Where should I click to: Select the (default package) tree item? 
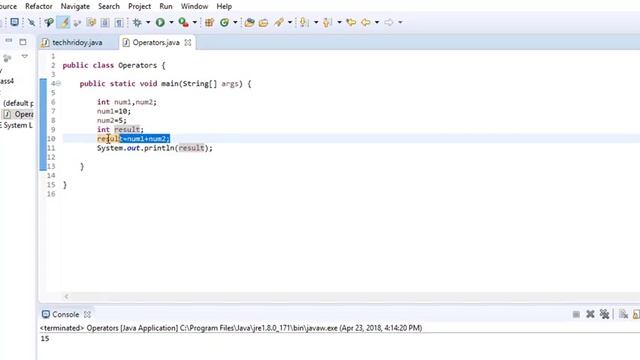(18, 103)
